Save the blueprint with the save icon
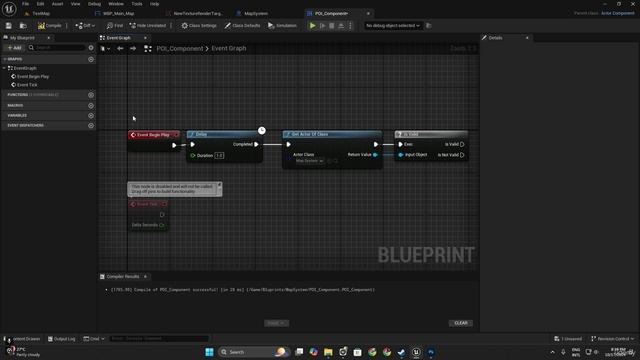This screenshot has height=360, width=640. click(x=9, y=26)
